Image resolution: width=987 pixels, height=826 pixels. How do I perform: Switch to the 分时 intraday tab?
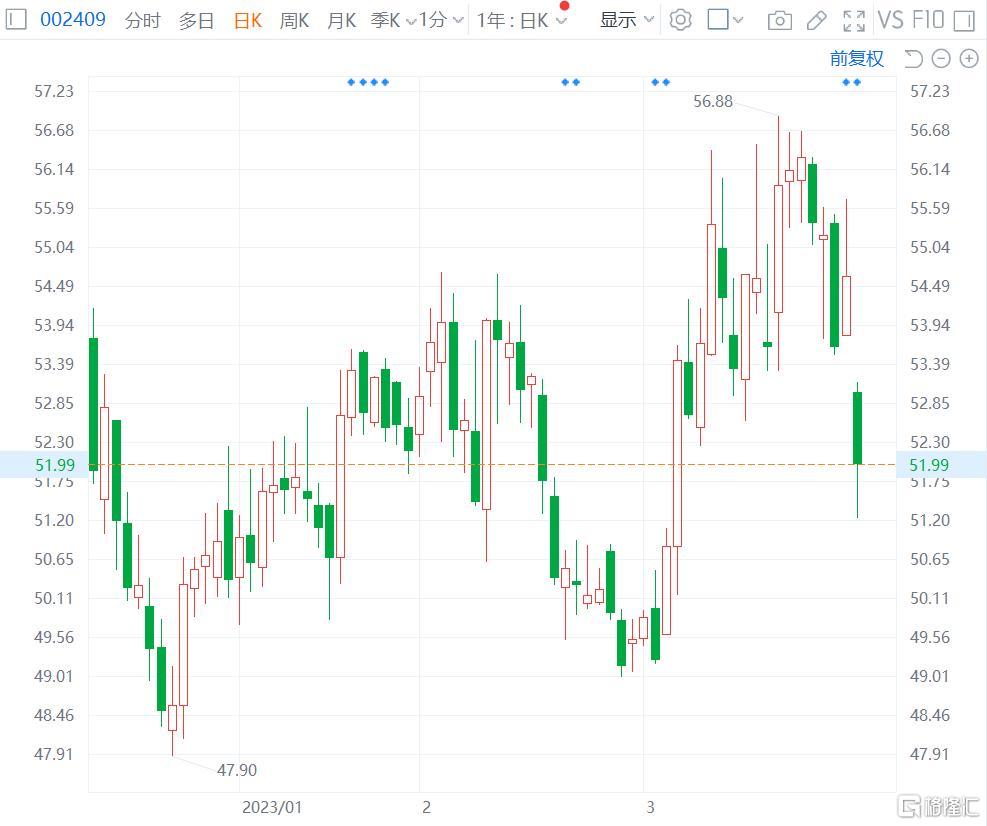[142, 21]
